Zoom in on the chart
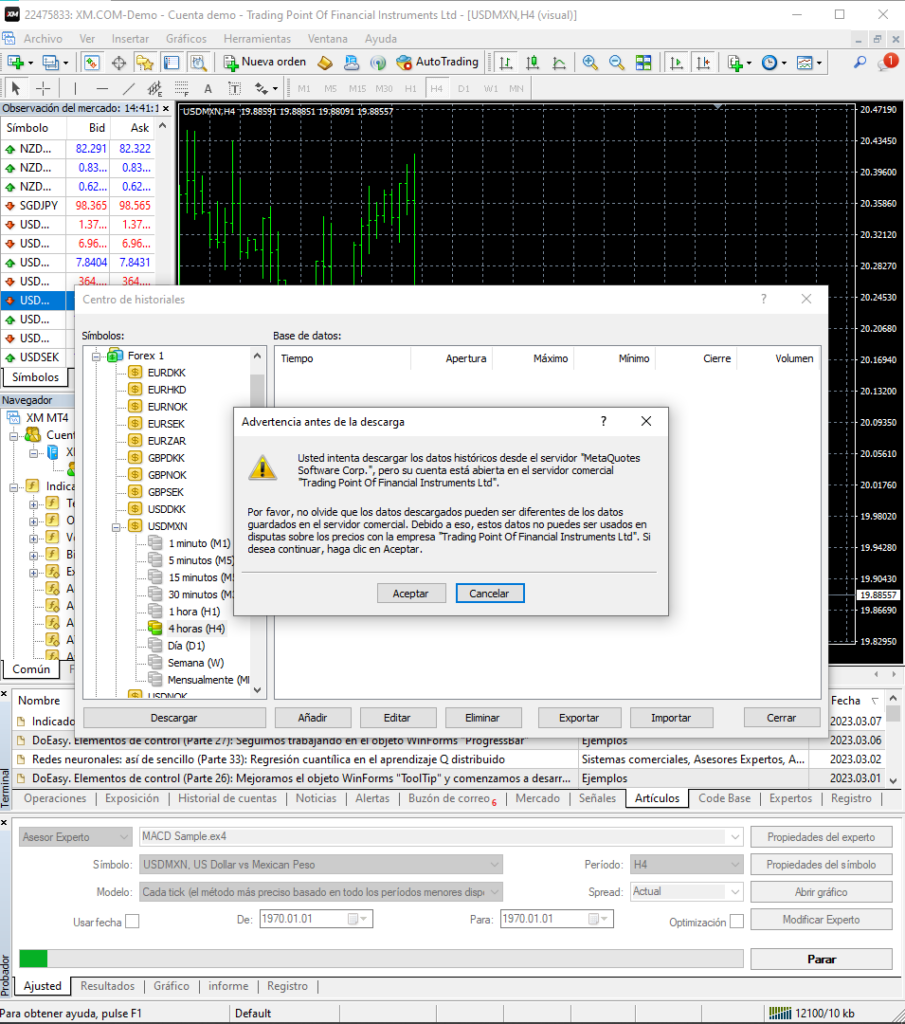Image resolution: width=905 pixels, height=1024 pixels. point(590,63)
